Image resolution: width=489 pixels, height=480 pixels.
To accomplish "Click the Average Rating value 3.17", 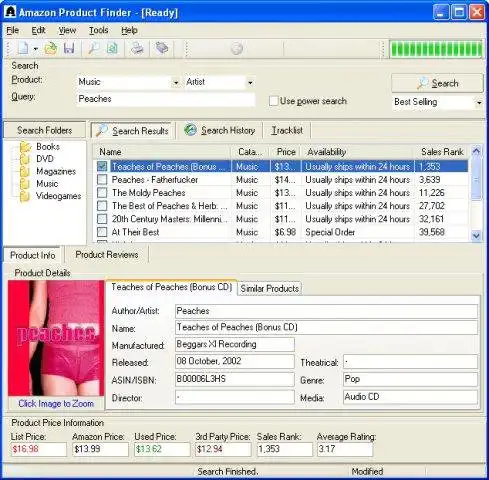I will tap(345, 449).
